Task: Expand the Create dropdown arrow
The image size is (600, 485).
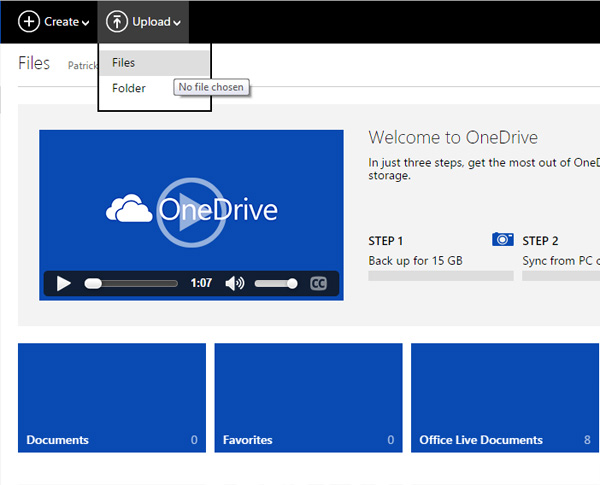Action: [x=85, y=23]
